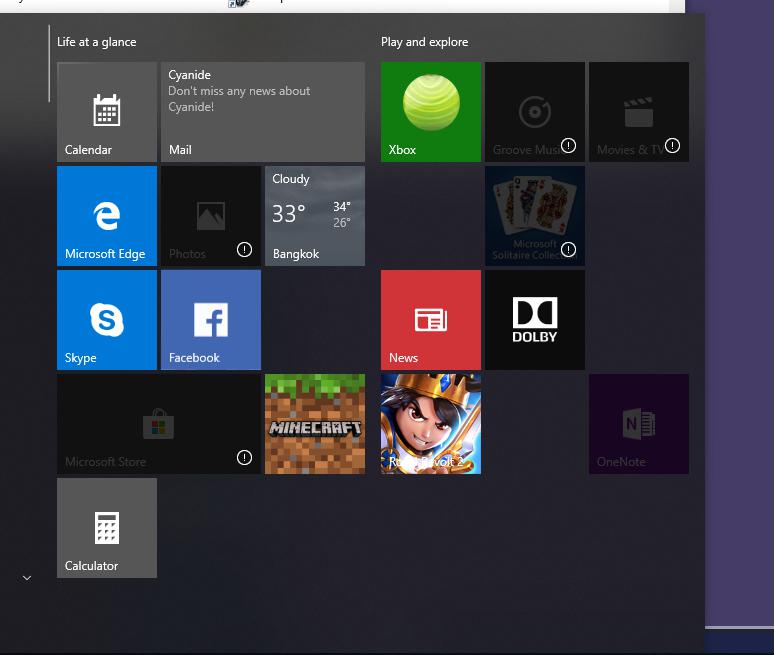
Task: Expand the chevron arrow at bottom left
Action: [27, 578]
